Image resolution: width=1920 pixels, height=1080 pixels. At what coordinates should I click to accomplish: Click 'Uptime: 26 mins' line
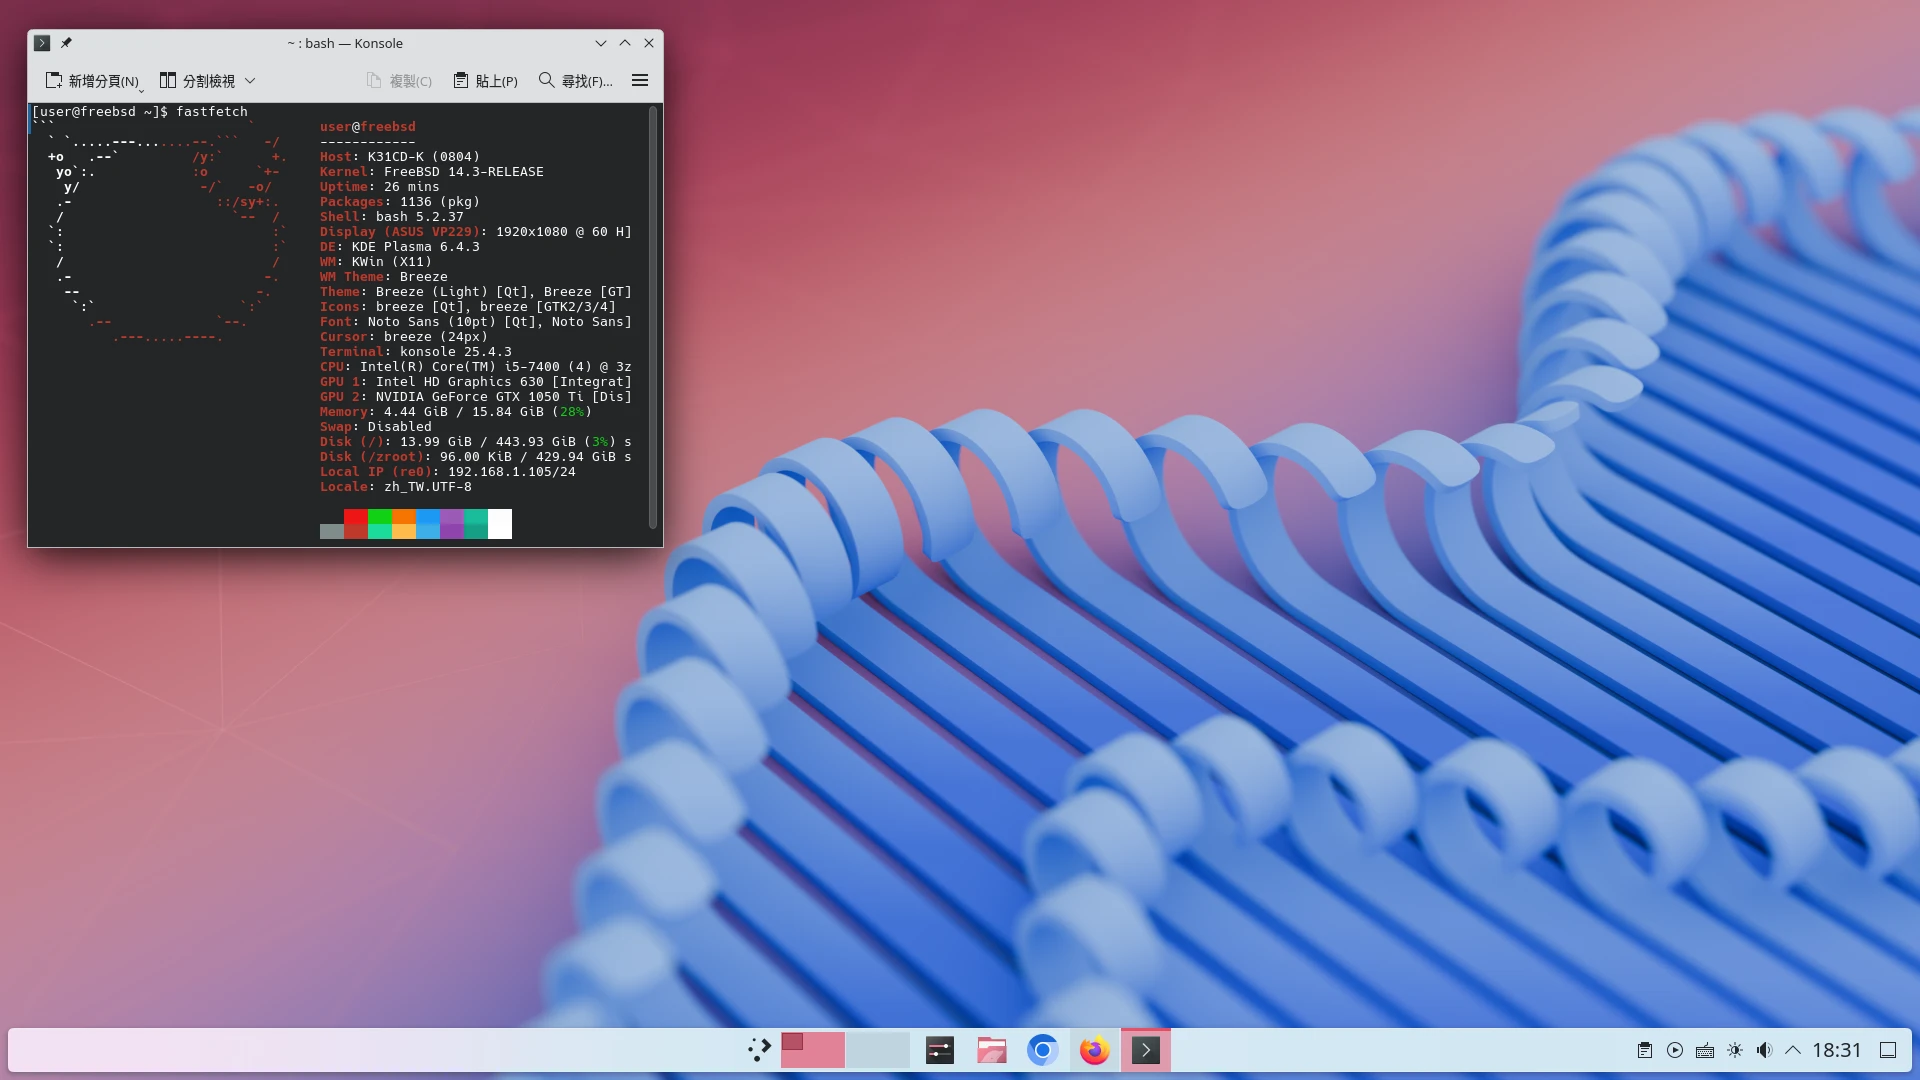click(x=380, y=187)
